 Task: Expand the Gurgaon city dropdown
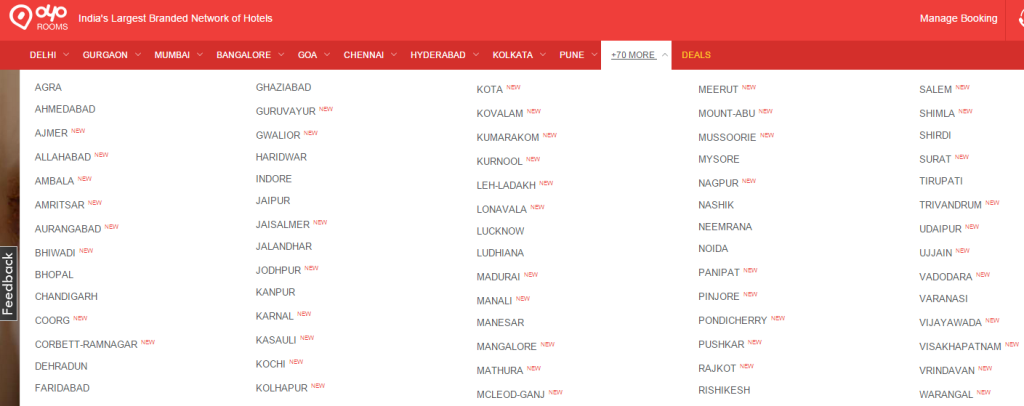tap(112, 55)
